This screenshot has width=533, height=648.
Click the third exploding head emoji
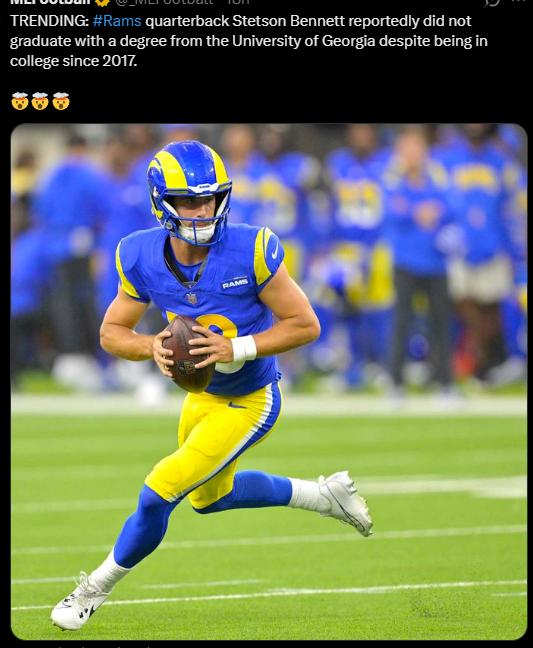61,101
